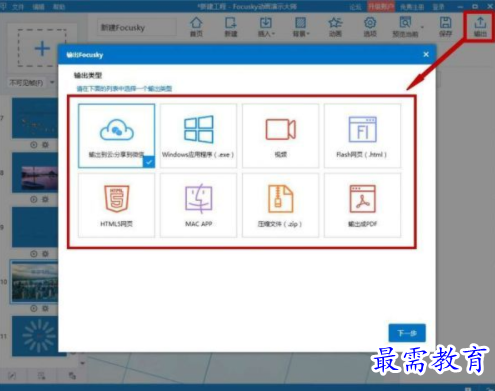Pick the video camera output option
This screenshot has width=495, height=391.
[280, 136]
